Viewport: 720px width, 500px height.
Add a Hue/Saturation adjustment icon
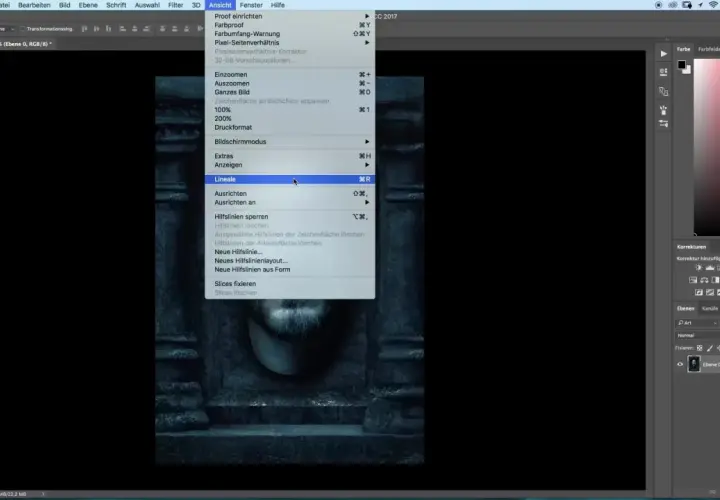693,280
